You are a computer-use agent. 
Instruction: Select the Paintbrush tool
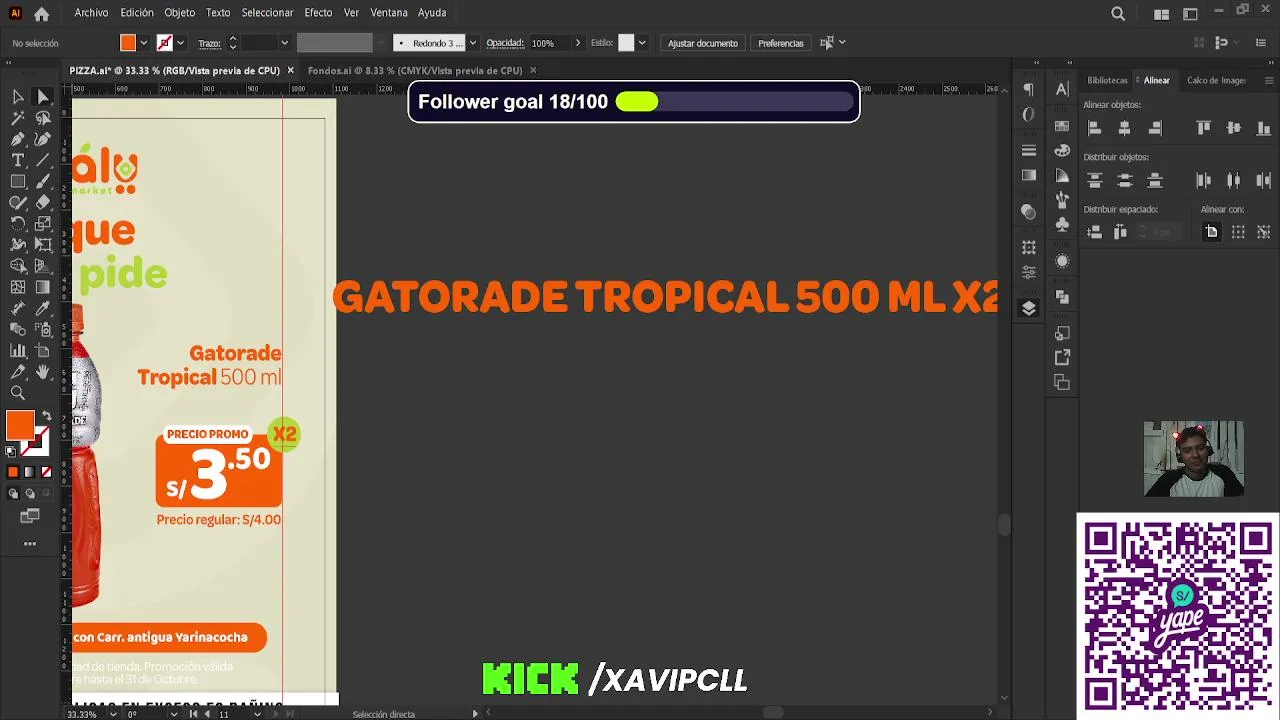point(43,181)
